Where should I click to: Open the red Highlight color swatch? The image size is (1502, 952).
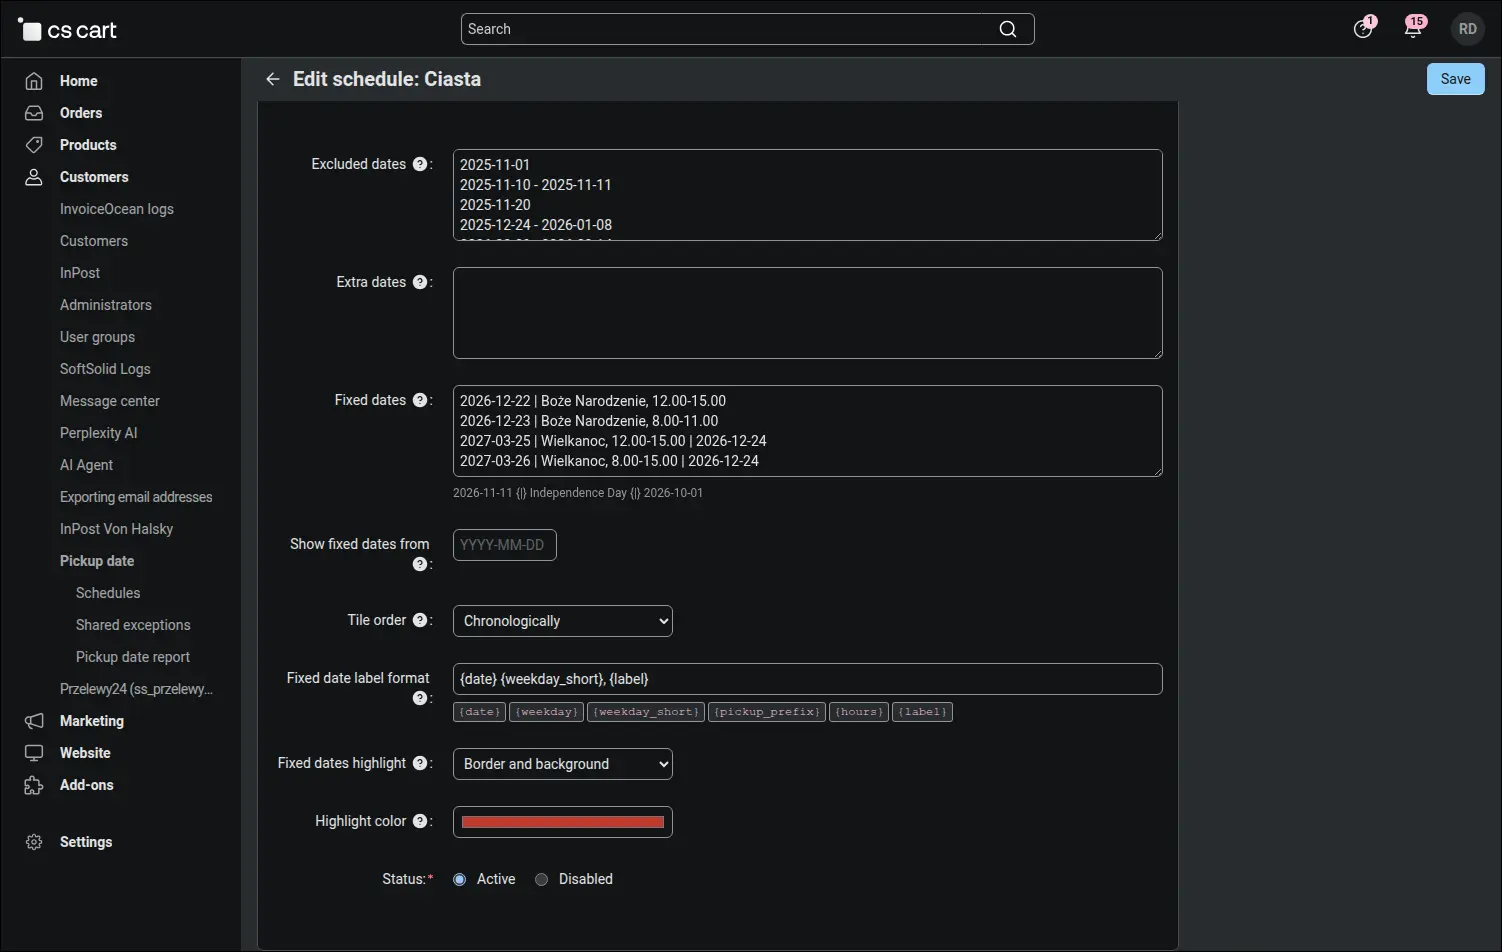pos(563,822)
